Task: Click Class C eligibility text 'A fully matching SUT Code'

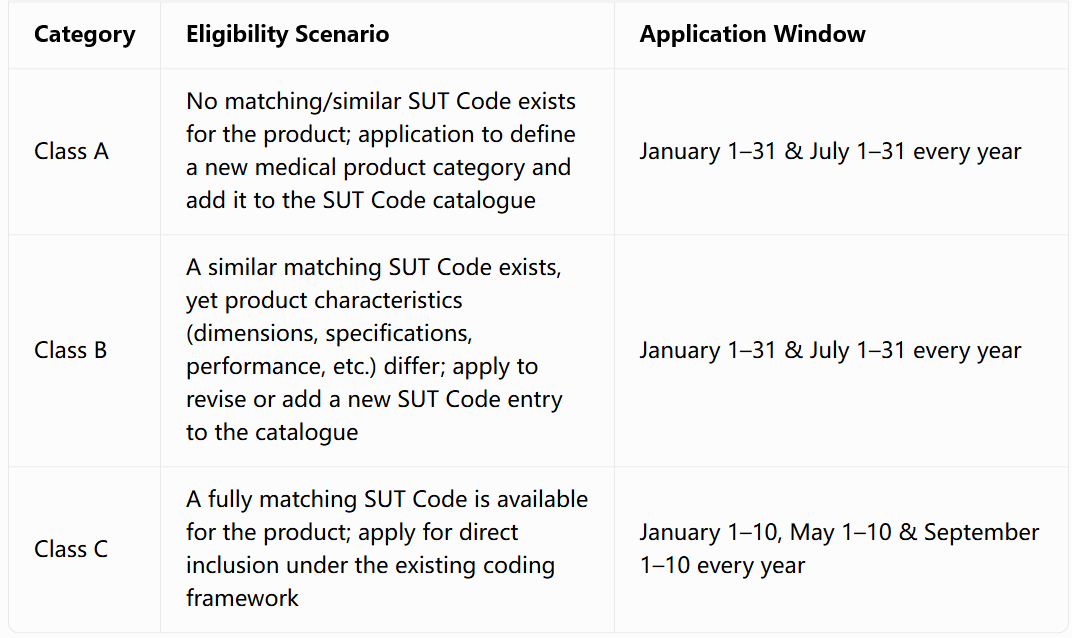Action: pyautogui.click(x=387, y=499)
